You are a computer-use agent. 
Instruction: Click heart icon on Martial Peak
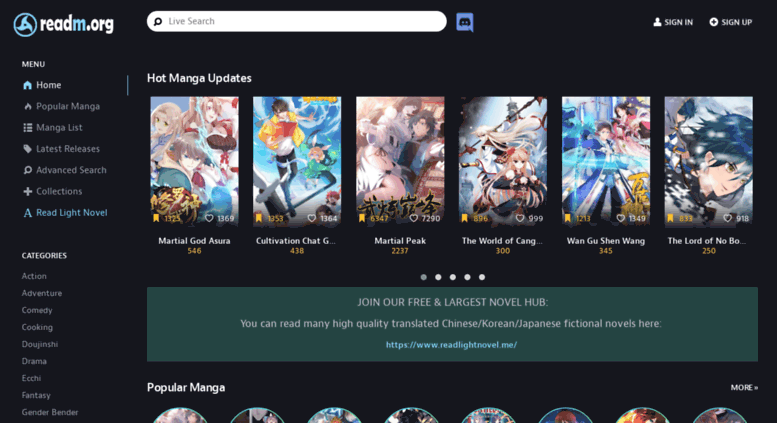(414, 218)
